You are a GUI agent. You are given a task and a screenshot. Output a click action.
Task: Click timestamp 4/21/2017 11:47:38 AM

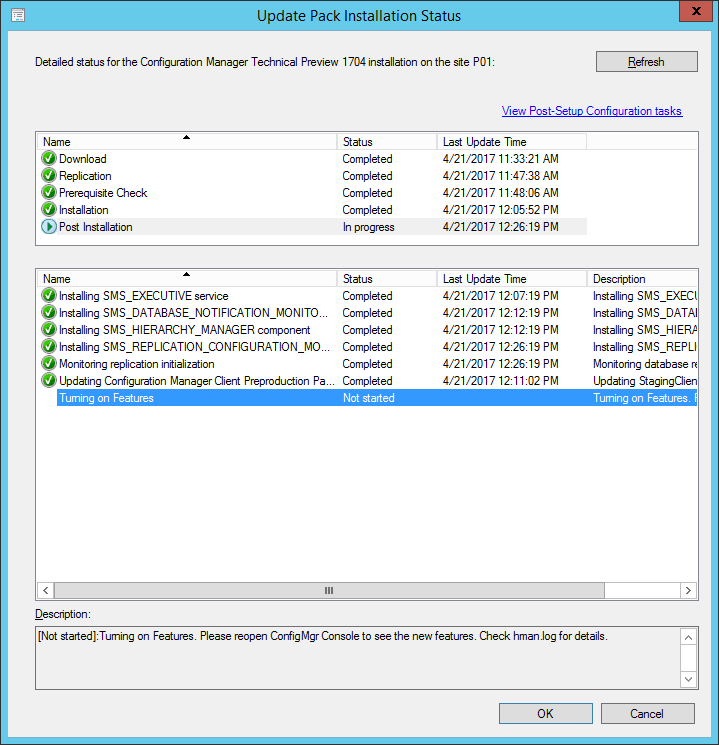(x=500, y=176)
